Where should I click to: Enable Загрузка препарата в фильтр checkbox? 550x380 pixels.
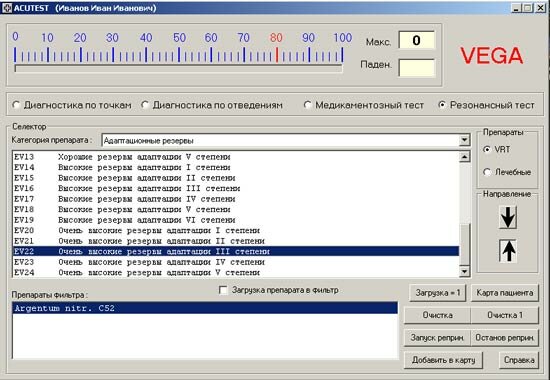[x=223, y=290]
